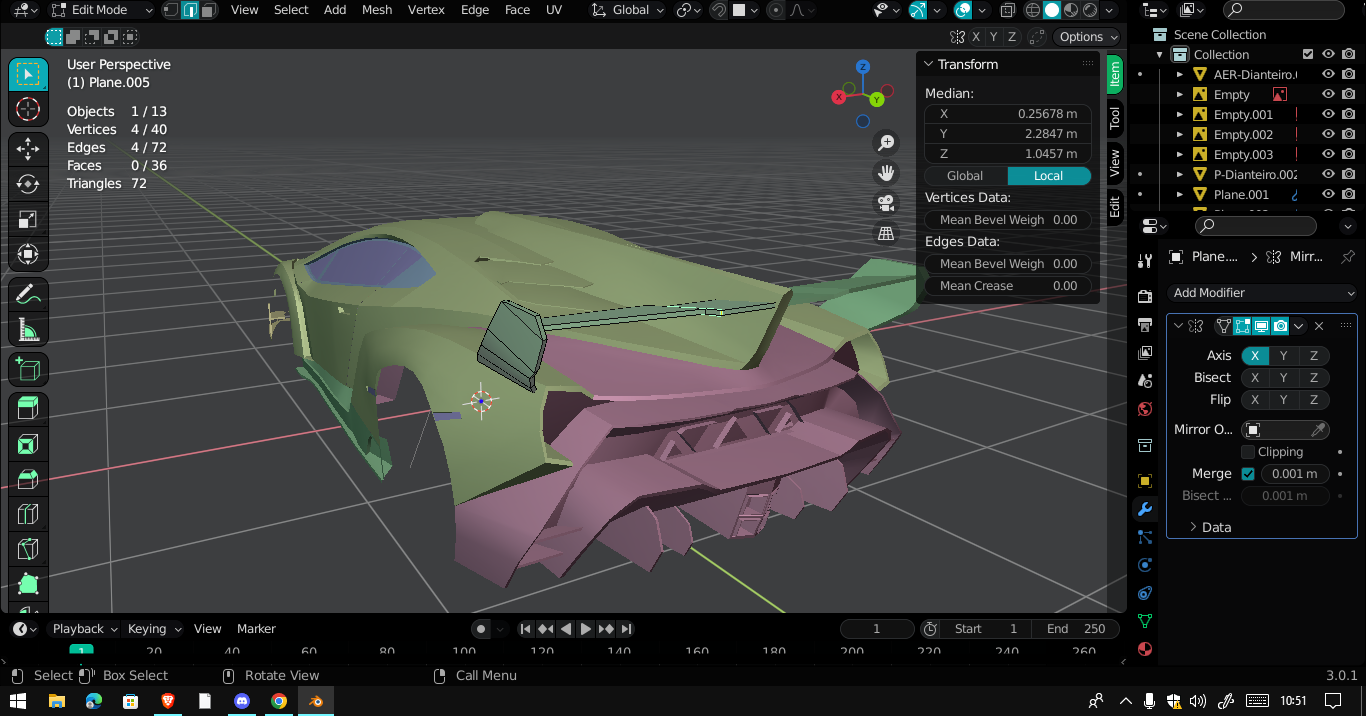Viewport: 1366px width, 716px height.
Task: Expand Empty.002 in outliner
Action: pos(1180,134)
